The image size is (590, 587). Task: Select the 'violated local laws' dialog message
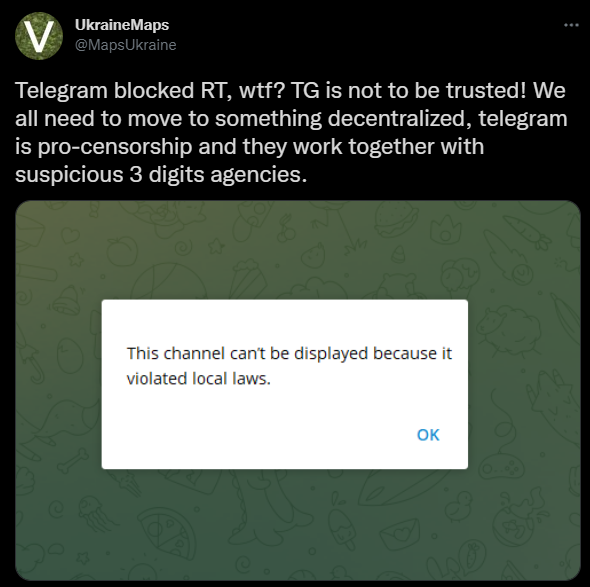click(289, 366)
